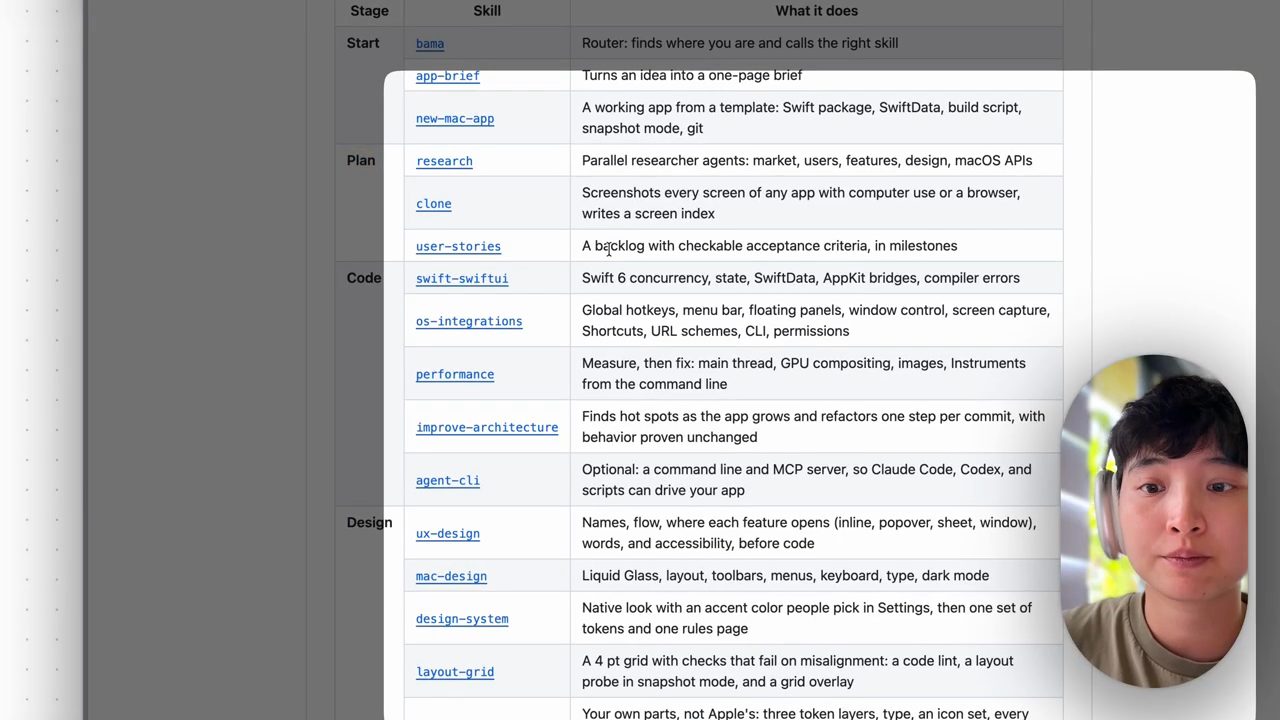1280x720 pixels.
Task: Click 'Measure, then fix: main thread' description
Action: pyautogui.click(x=804, y=373)
